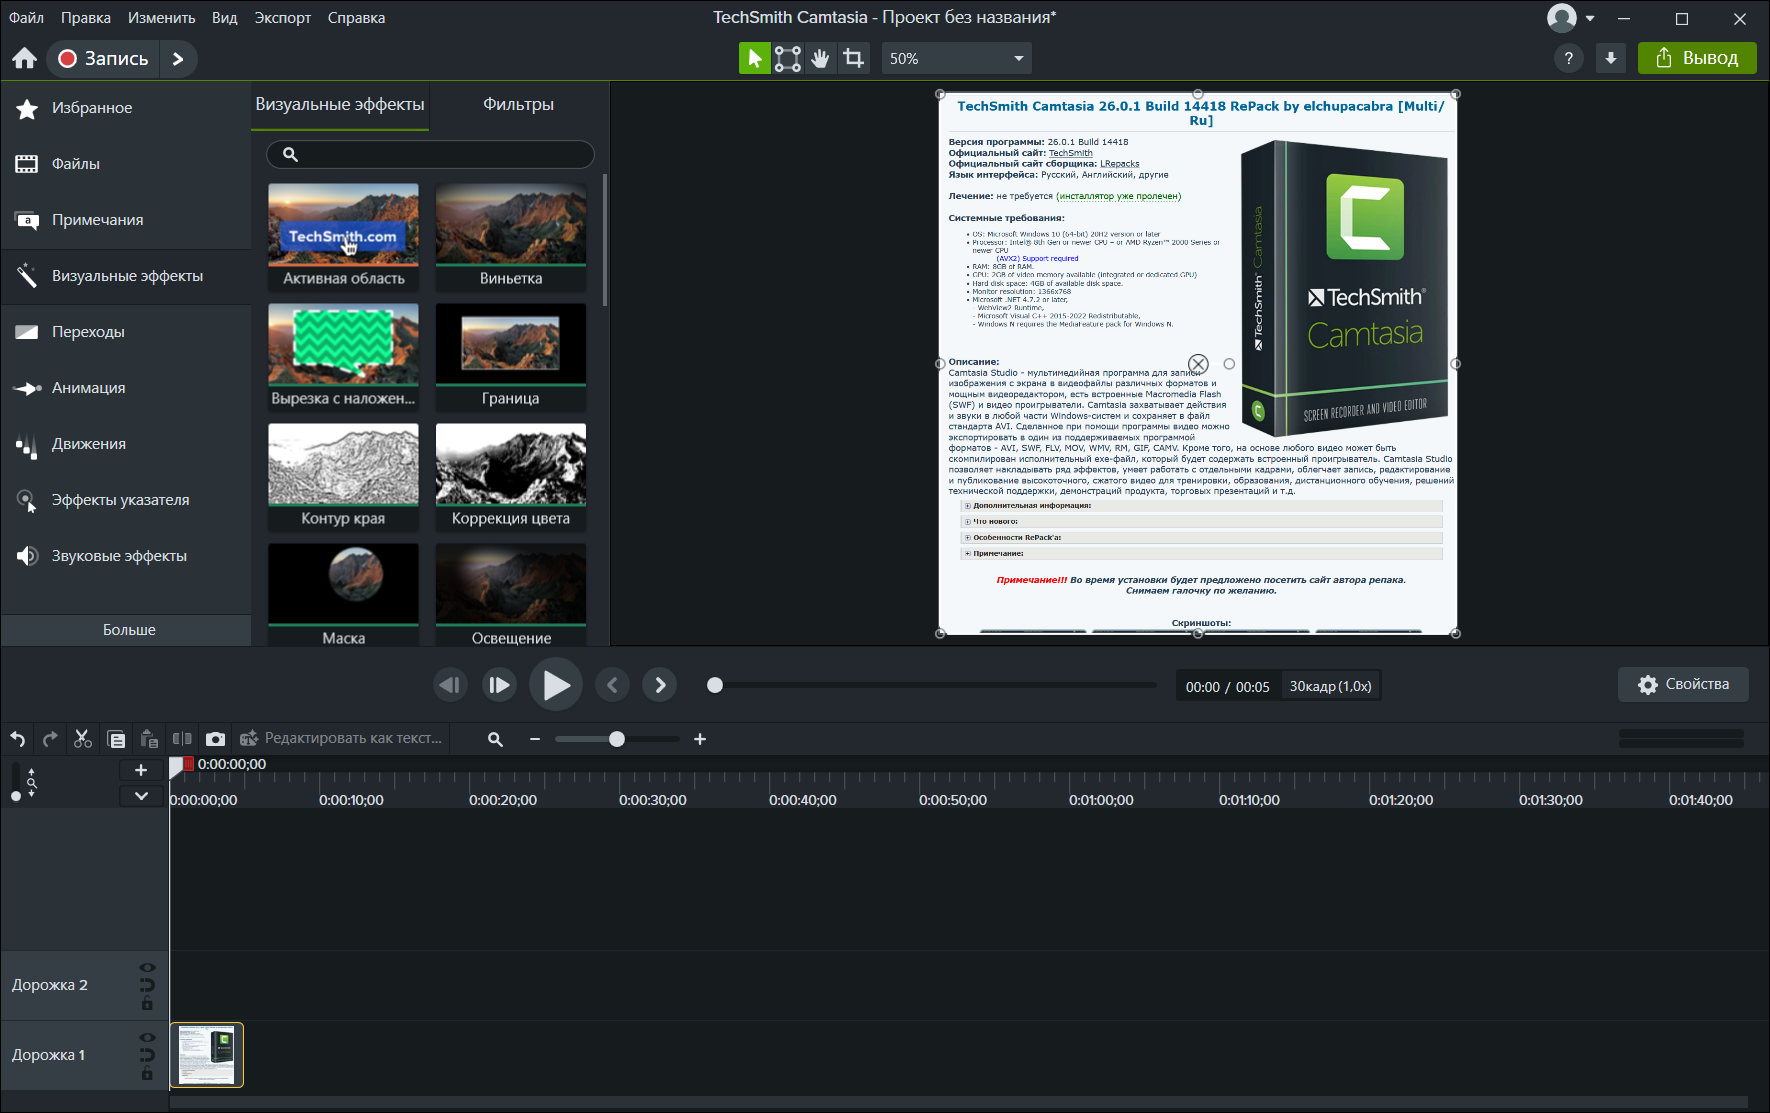Open the 30кадр (1,0x) frame rate selector

1330,686
